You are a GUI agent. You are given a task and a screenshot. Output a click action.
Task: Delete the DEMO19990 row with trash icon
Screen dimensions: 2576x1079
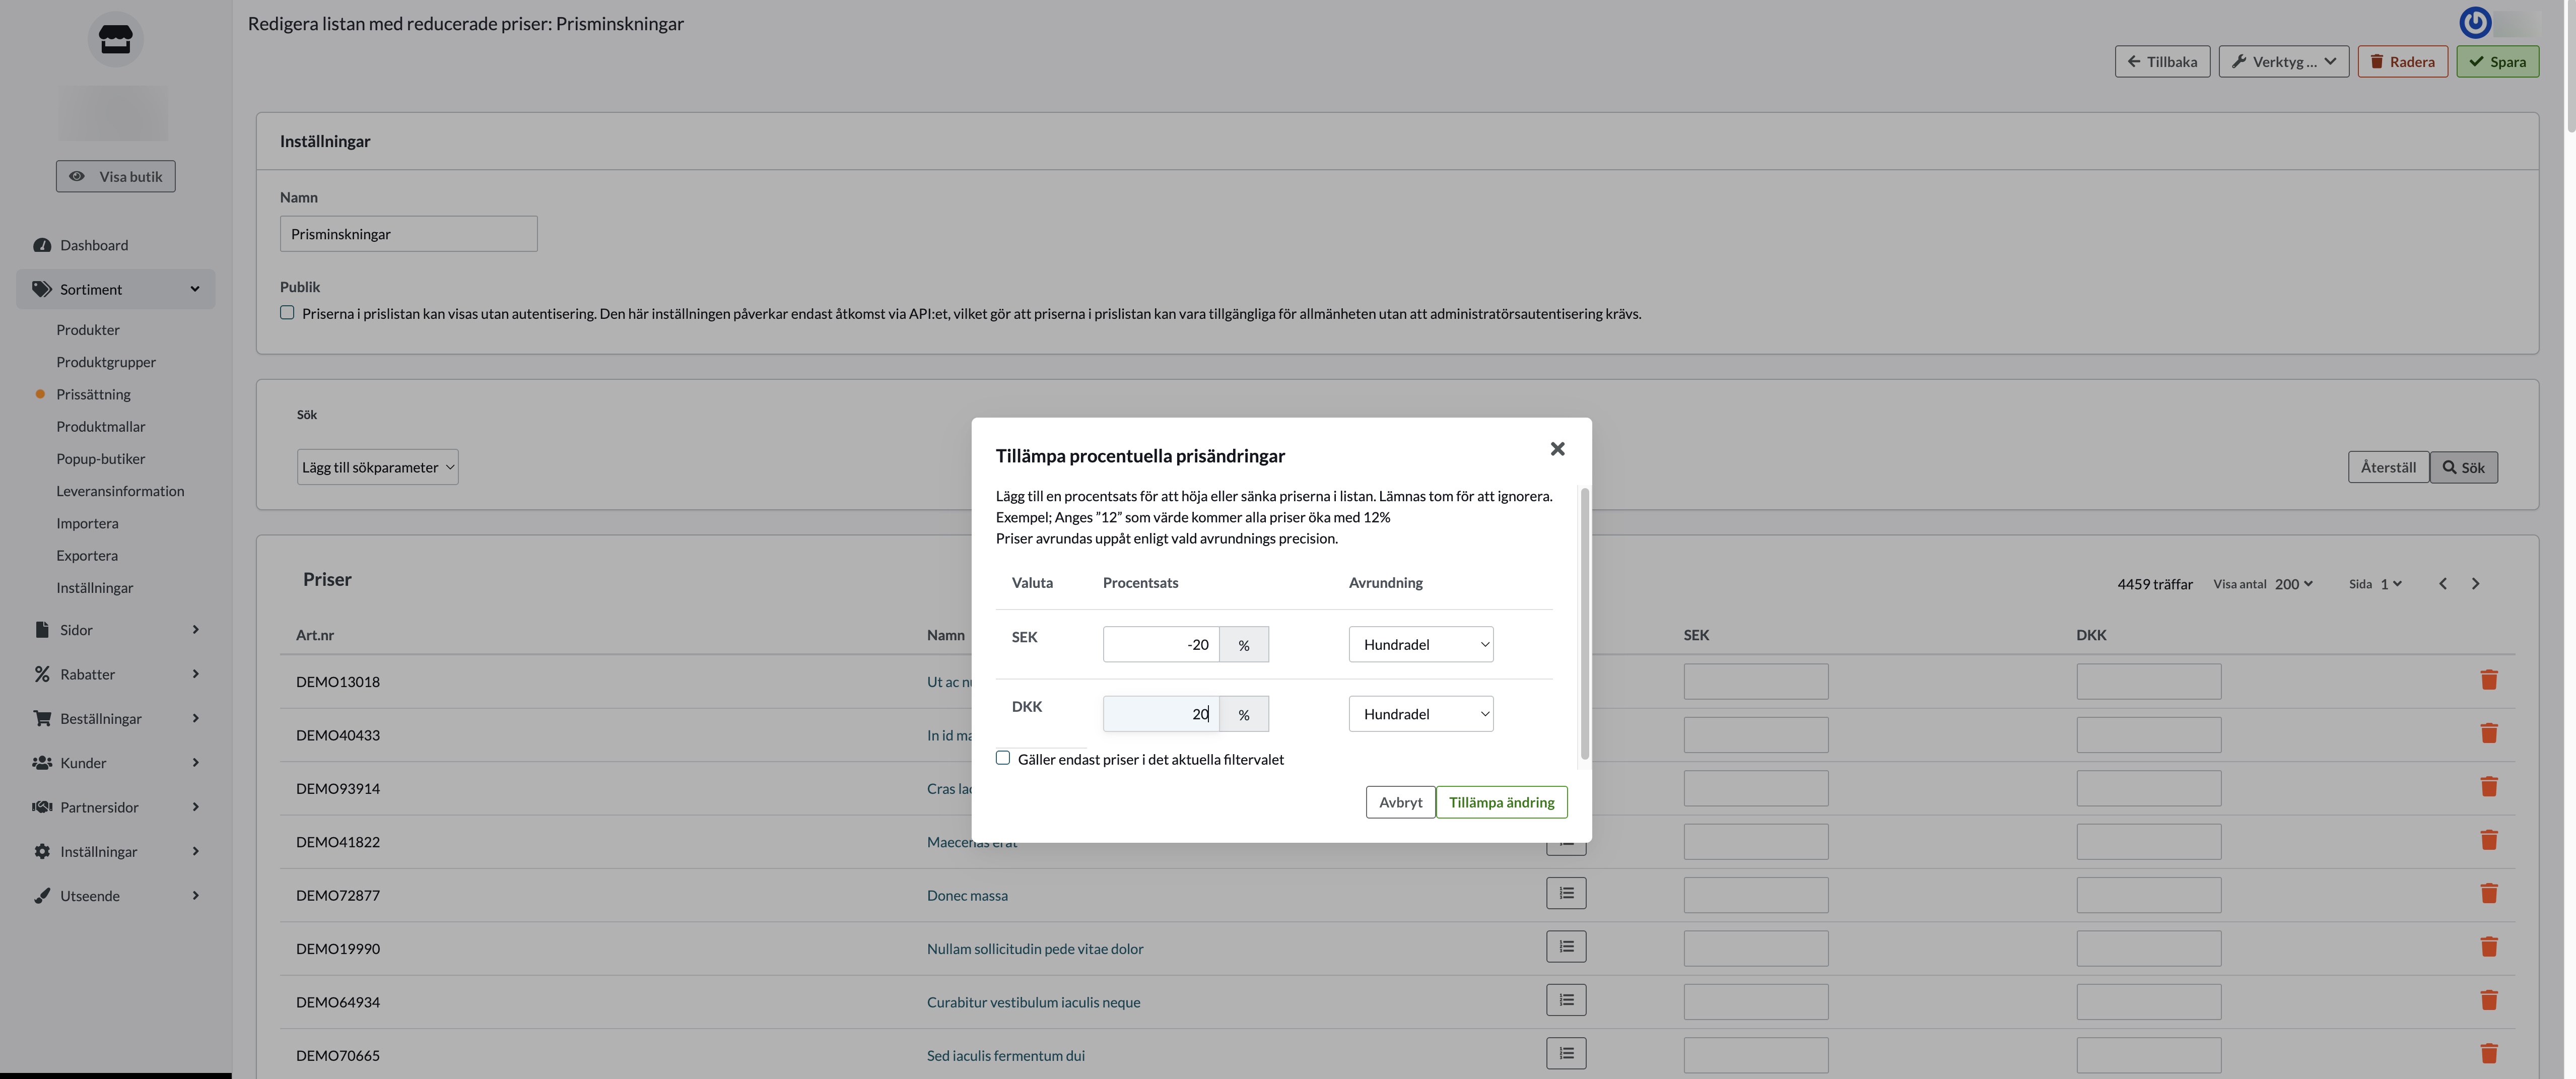tap(2489, 947)
